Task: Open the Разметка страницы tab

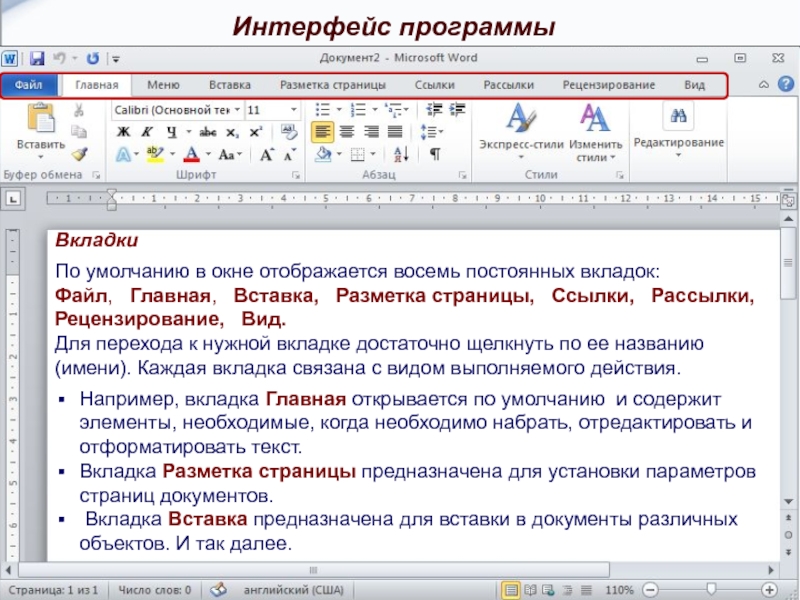Action: click(332, 85)
